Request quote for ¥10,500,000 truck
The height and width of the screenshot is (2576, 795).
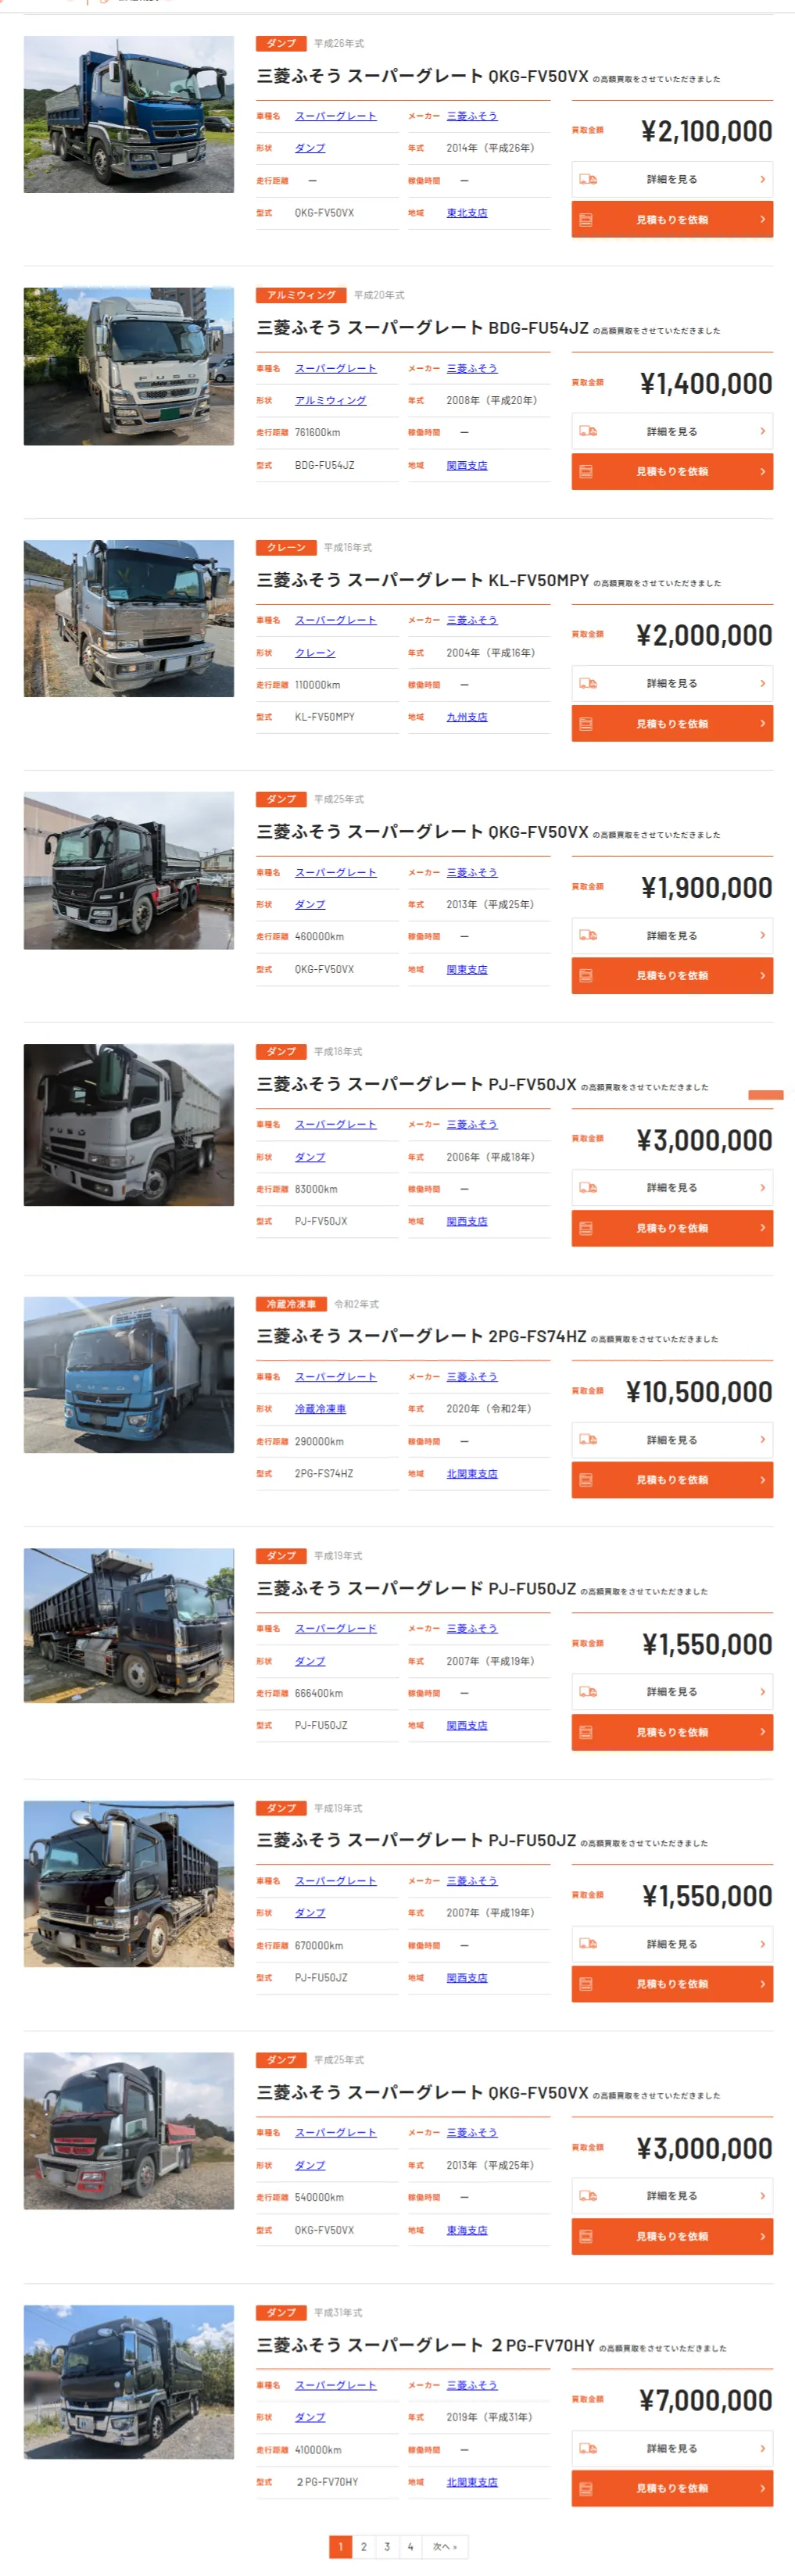(672, 1480)
